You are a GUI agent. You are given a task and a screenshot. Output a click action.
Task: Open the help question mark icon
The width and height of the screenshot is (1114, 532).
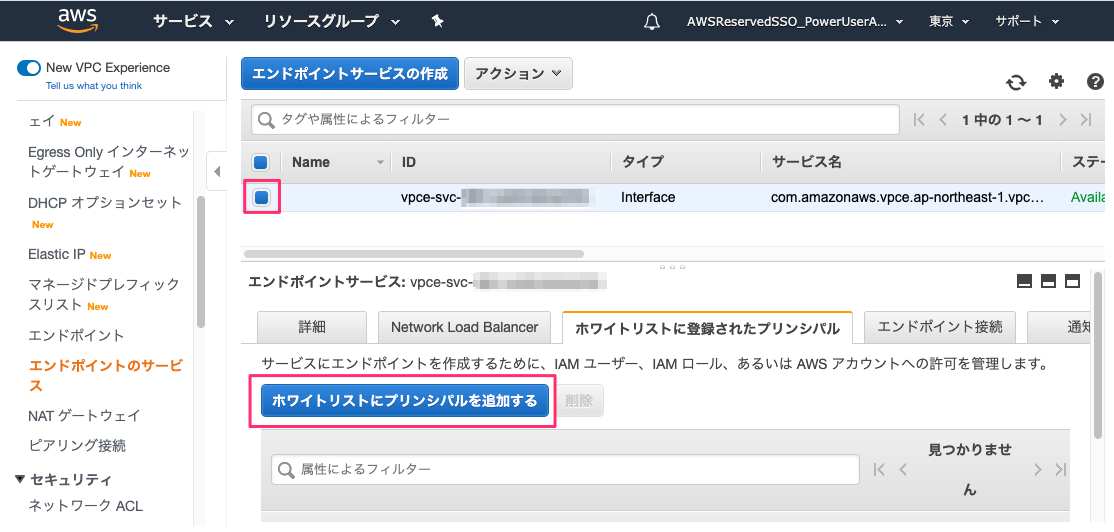coord(1096,82)
